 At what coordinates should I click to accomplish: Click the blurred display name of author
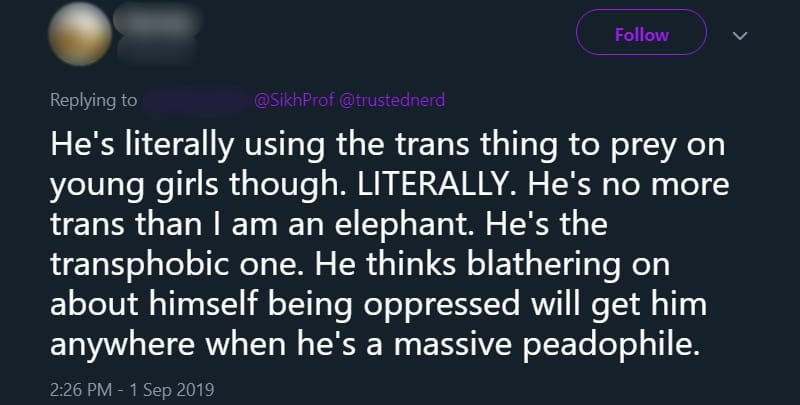click(x=157, y=19)
